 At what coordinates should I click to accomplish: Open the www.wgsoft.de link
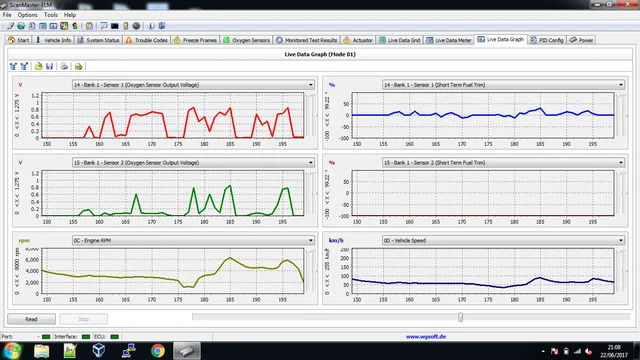tap(426, 337)
